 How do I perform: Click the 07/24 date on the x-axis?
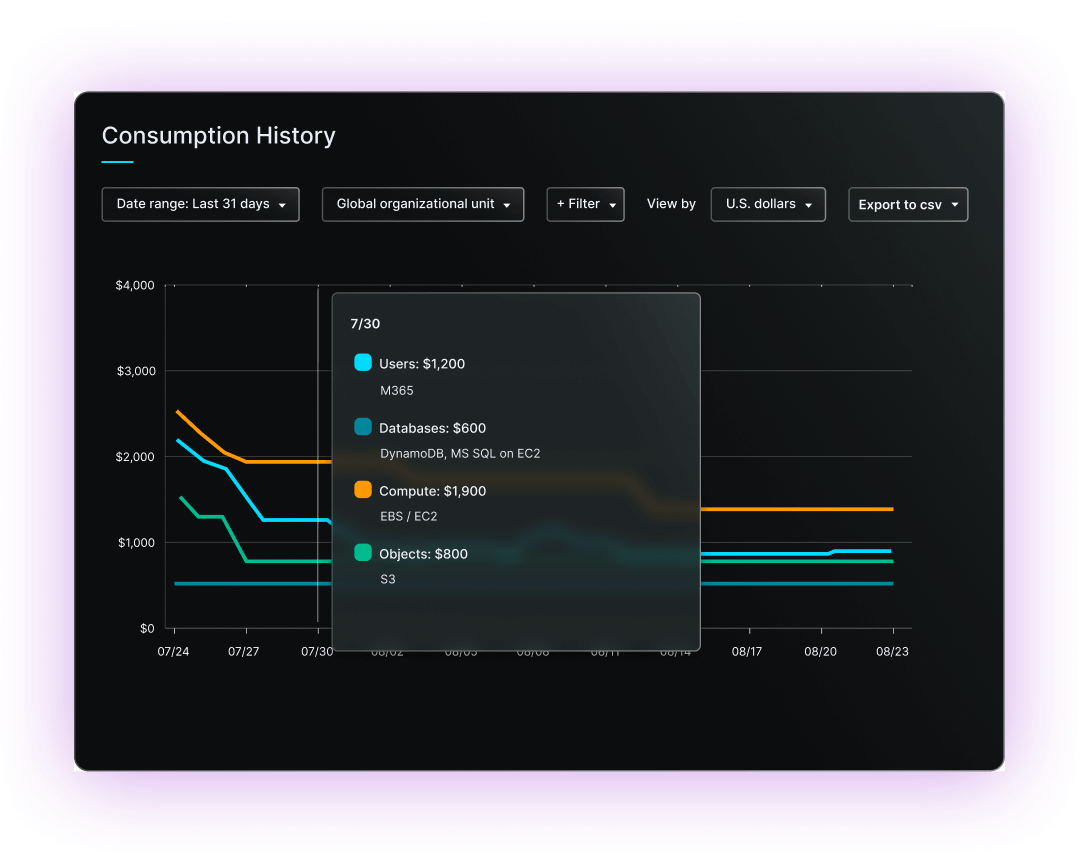coord(174,651)
